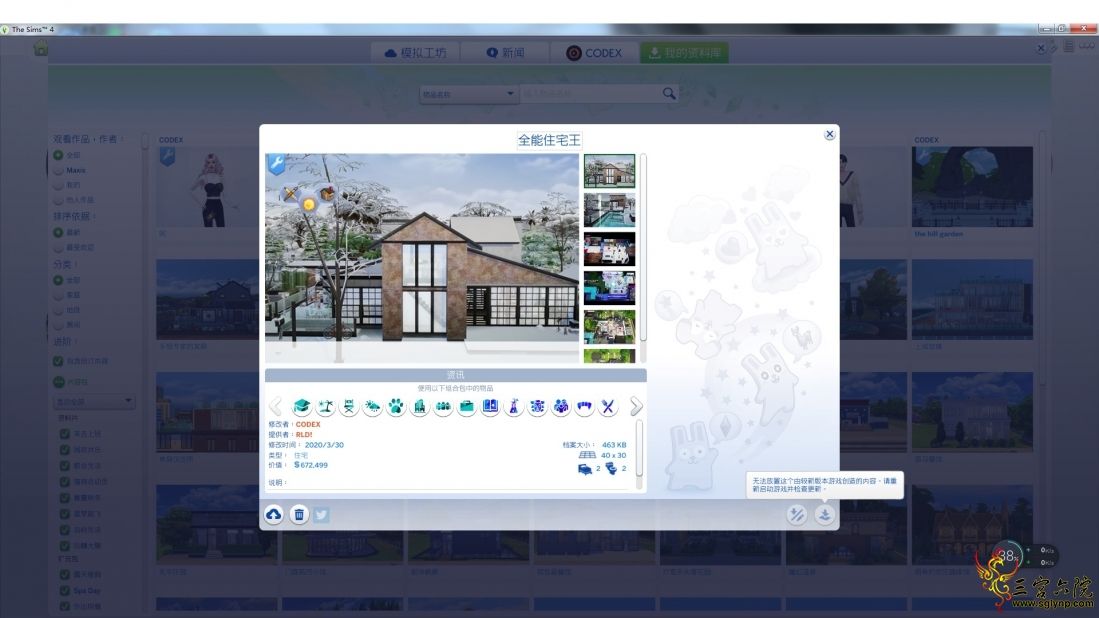The width and height of the screenshot is (1099, 618).
Task: Switch to the 模拟工坊 tab
Action: [416, 53]
